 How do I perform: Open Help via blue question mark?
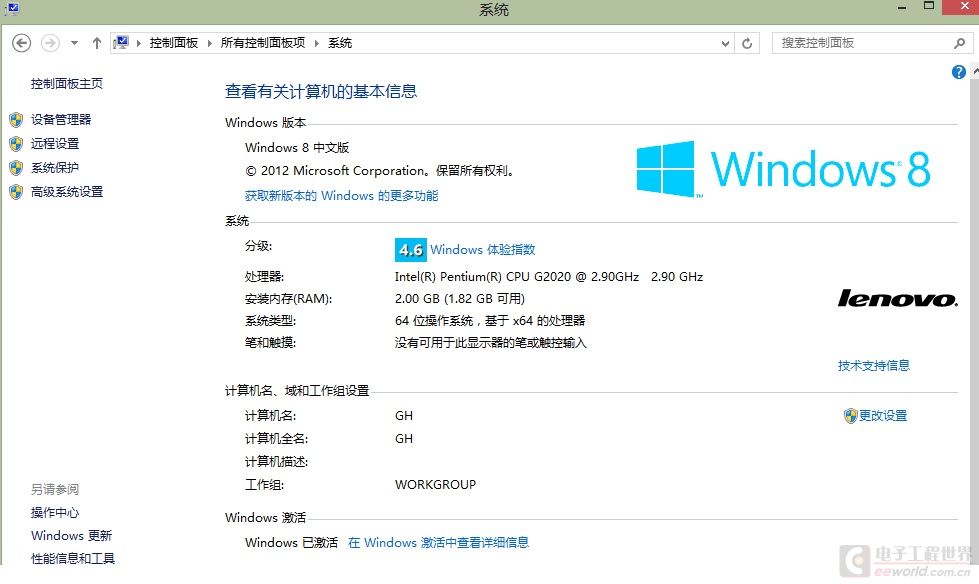point(958,72)
